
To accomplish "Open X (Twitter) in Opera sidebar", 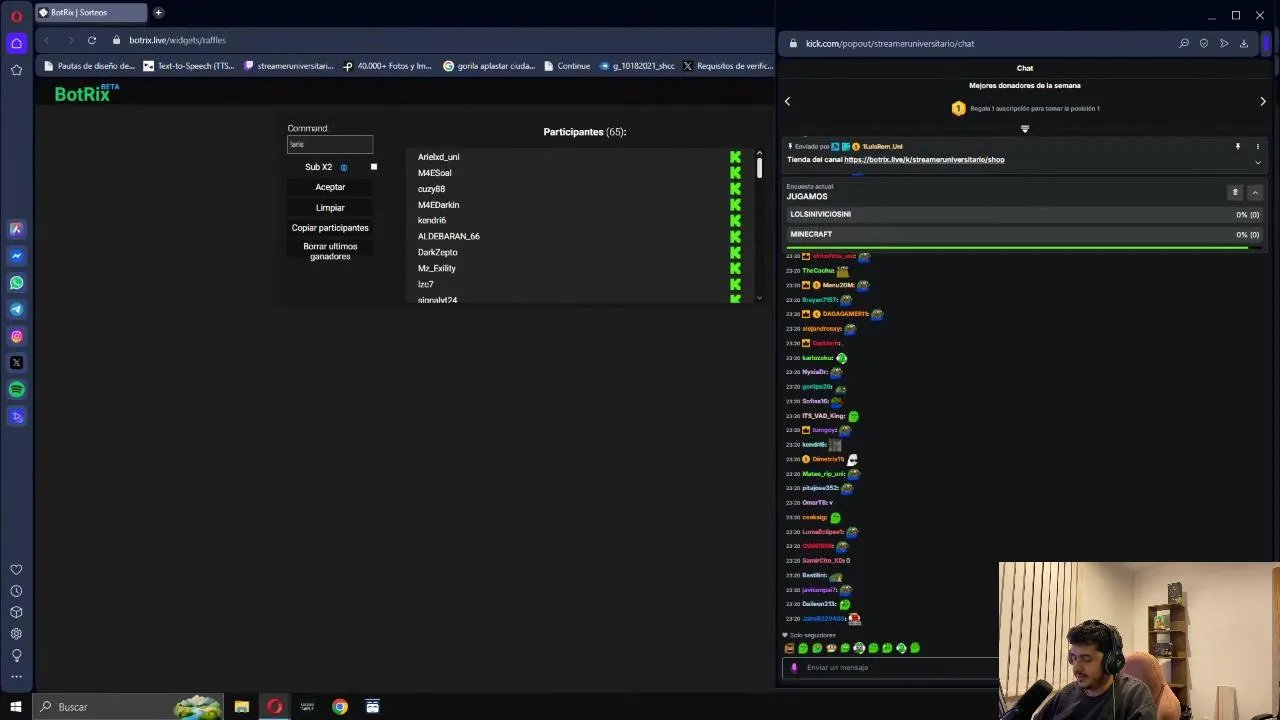I will point(16,363).
